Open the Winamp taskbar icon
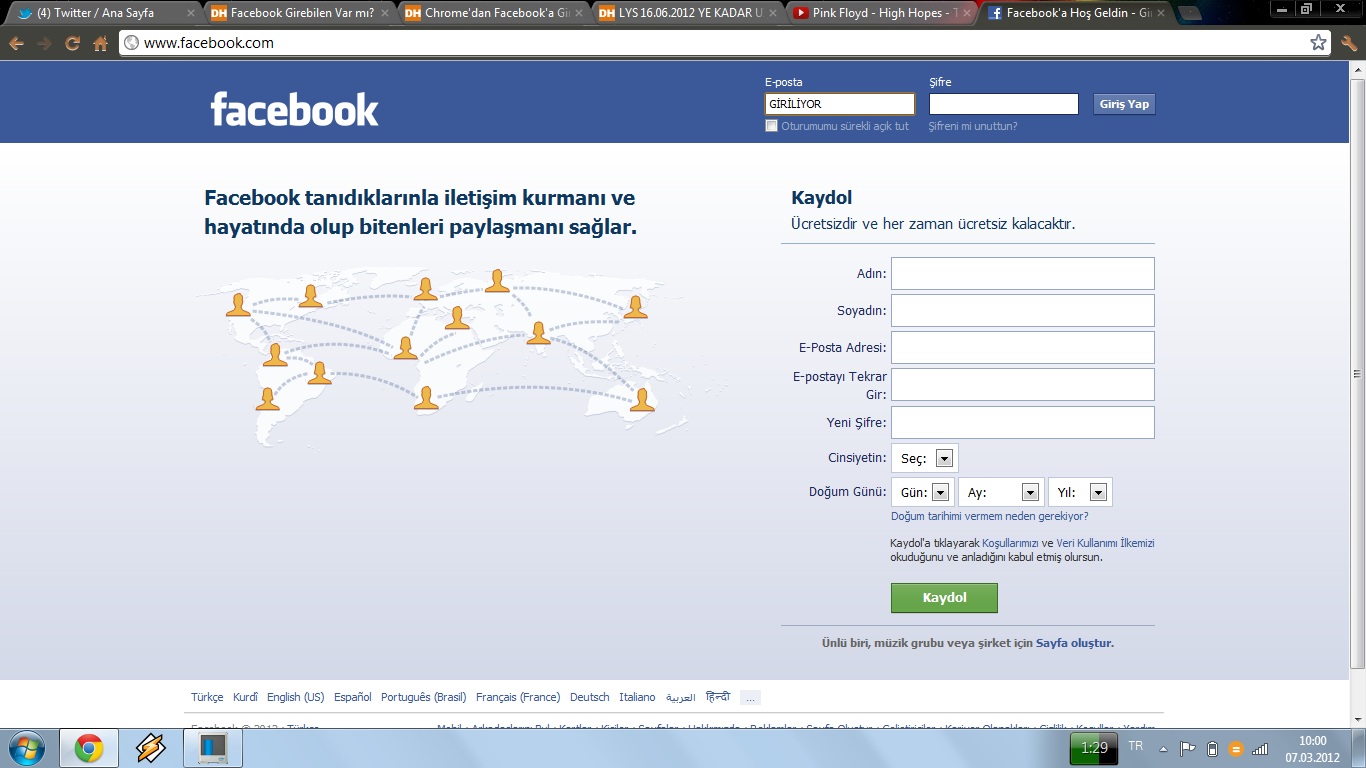 [151, 748]
